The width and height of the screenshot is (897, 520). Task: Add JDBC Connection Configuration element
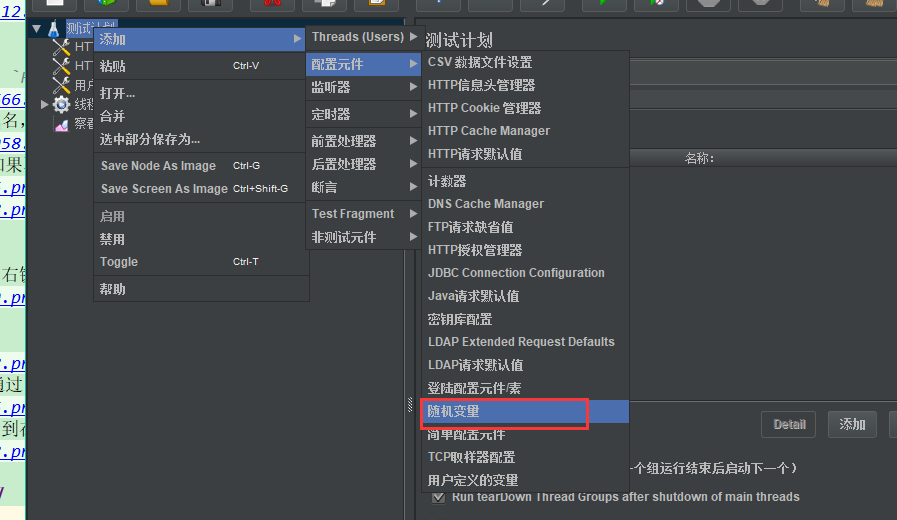click(525, 273)
